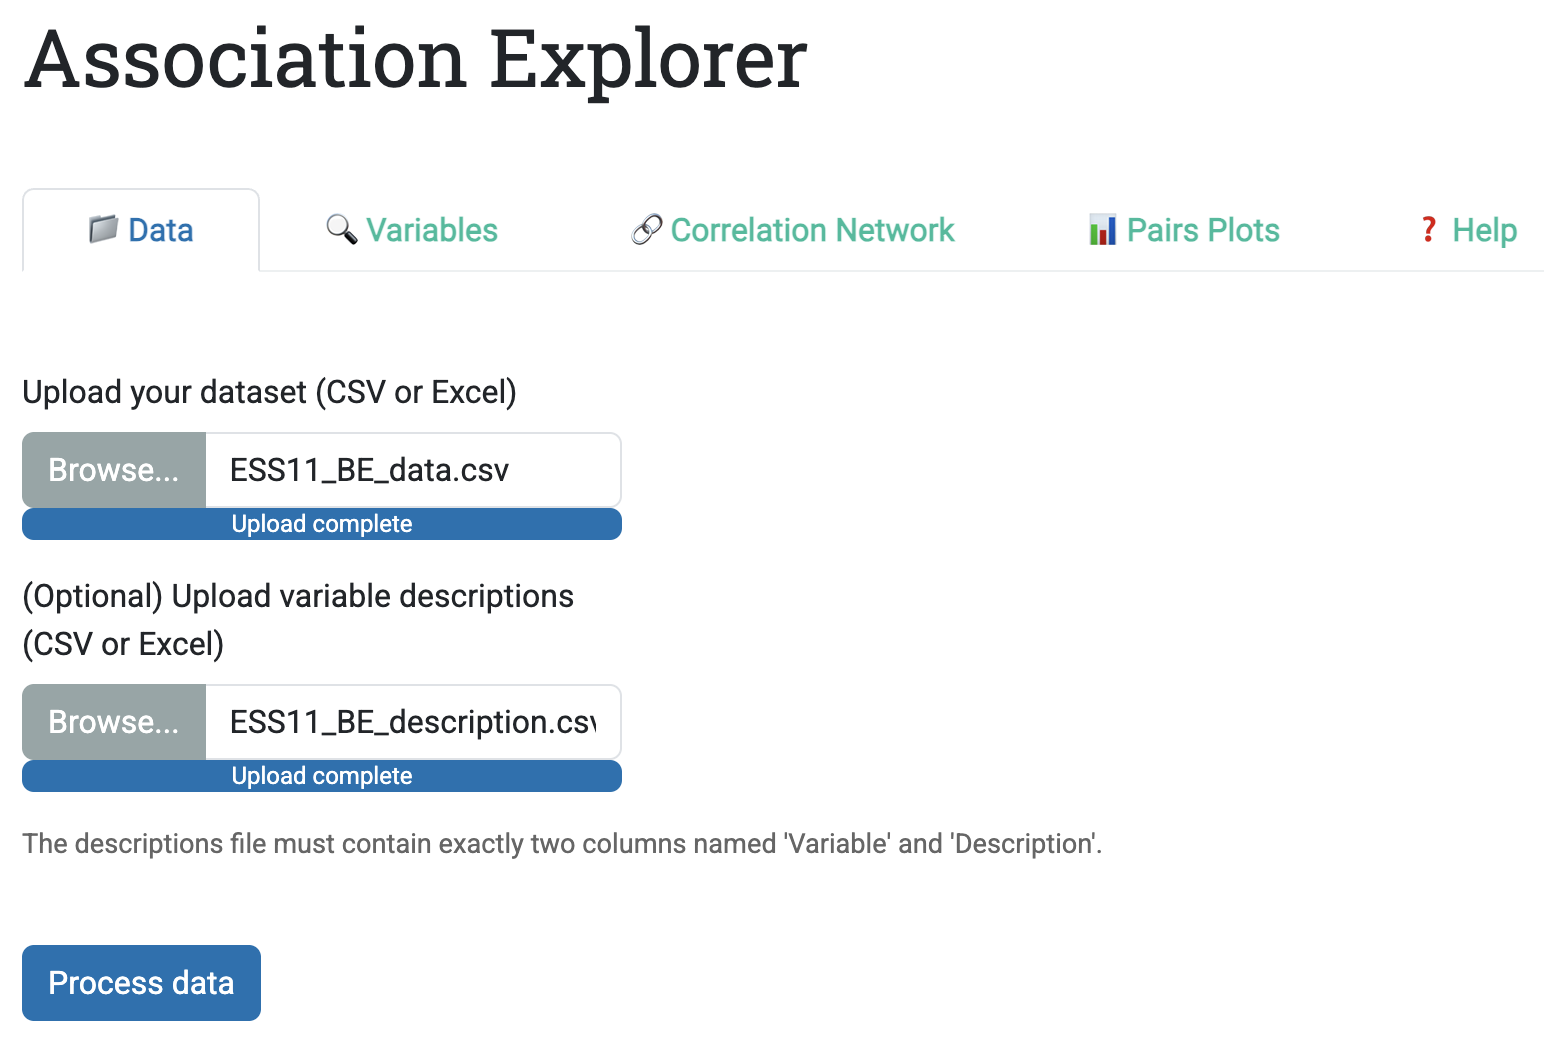1544x1054 pixels.
Task: Click the red question mark Help icon
Action: 1429,230
